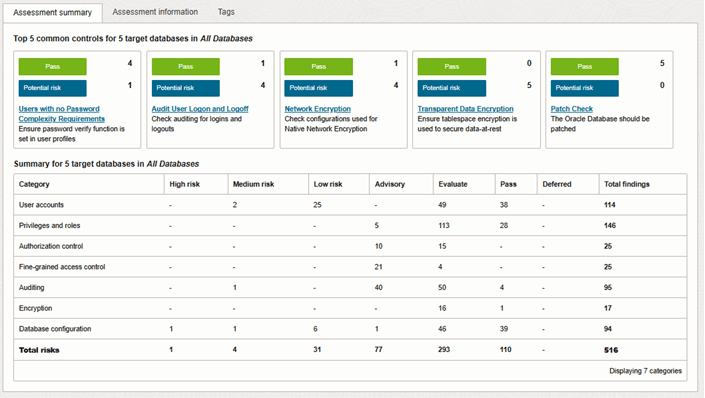Click the Total findings column header

[643, 184]
